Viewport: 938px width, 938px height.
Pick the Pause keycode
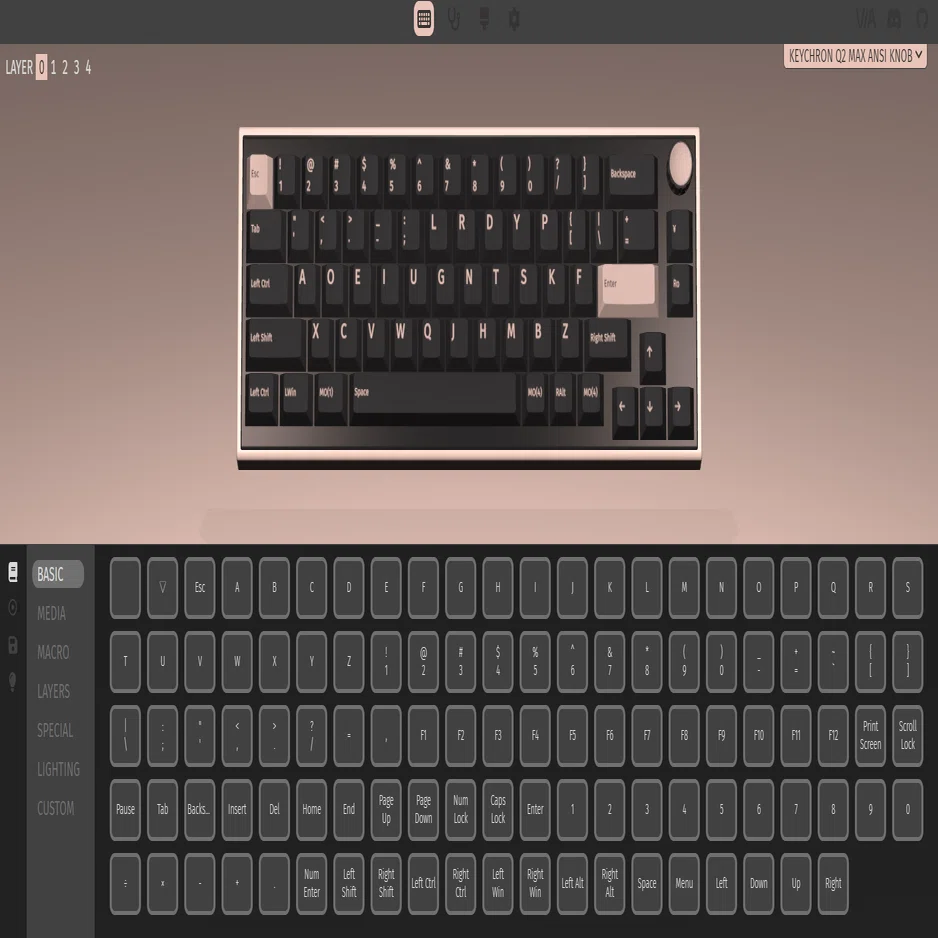(126, 809)
